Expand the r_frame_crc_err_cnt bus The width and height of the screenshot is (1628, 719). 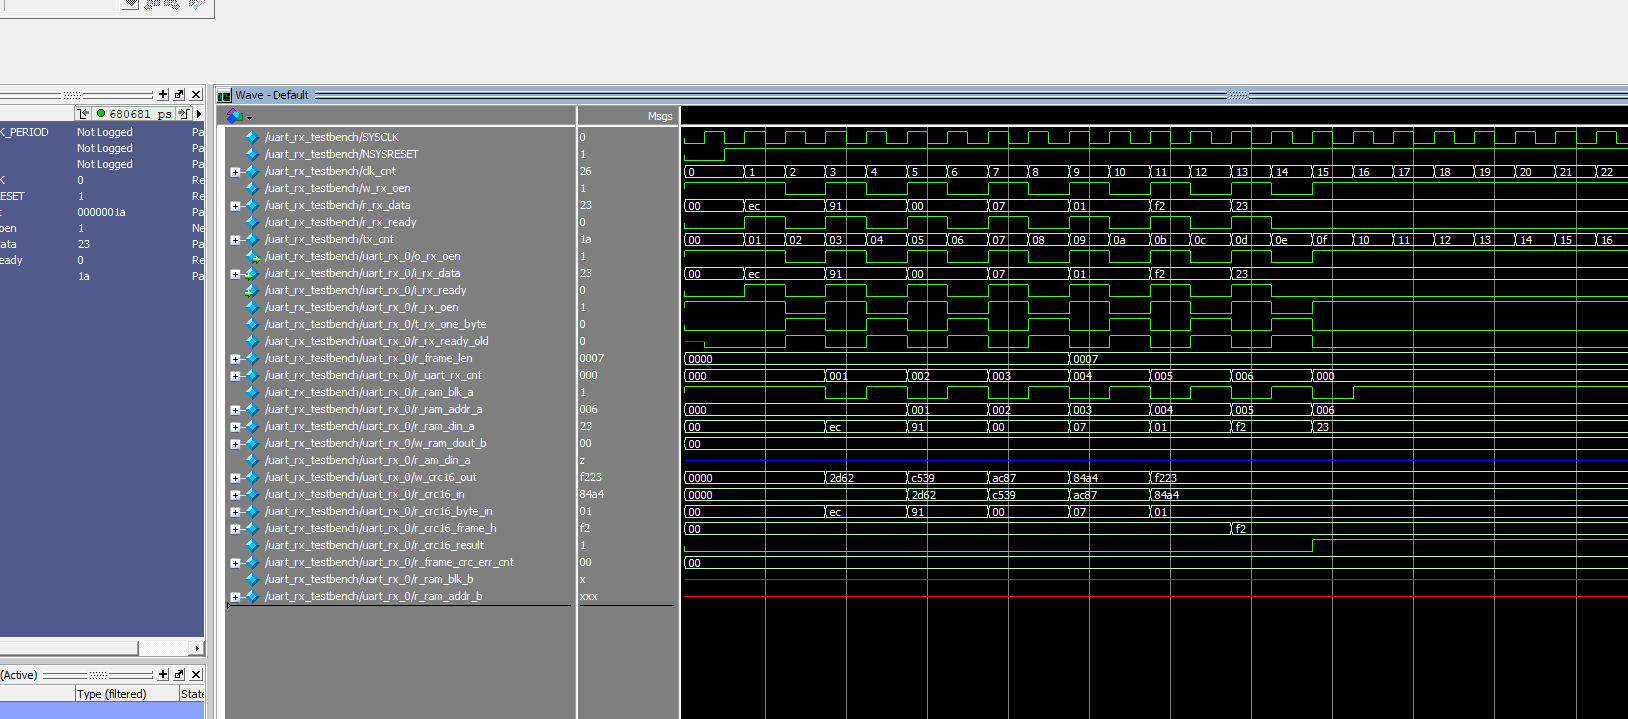[x=235, y=563]
